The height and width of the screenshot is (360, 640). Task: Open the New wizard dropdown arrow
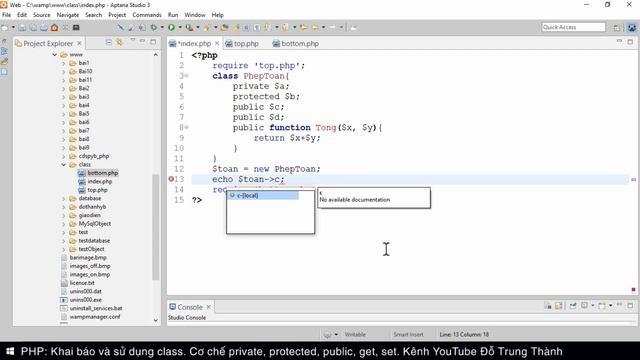(13, 27)
